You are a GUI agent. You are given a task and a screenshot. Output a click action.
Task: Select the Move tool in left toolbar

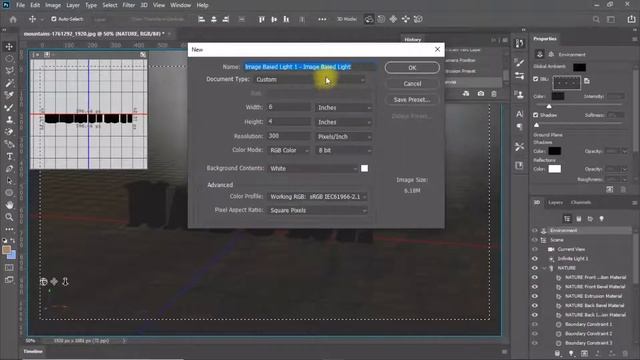coord(9,47)
